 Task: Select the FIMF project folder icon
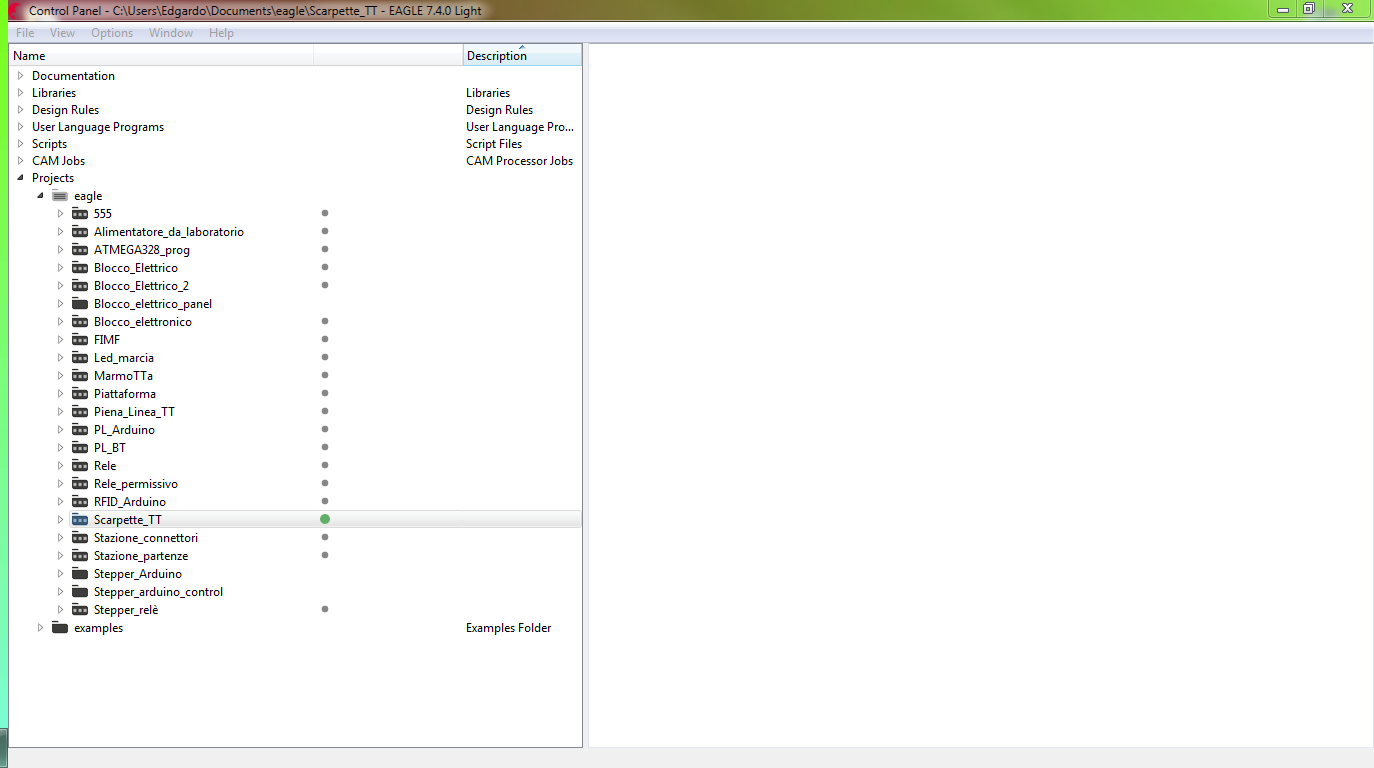point(80,340)
